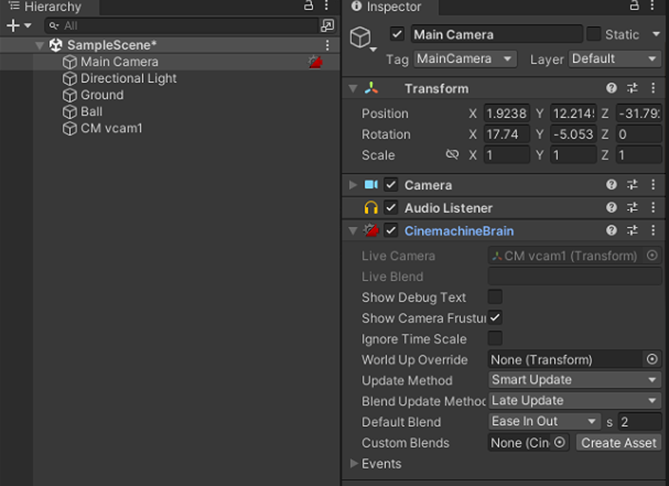Open SampleScene row options menu
Image resolution: width=669 pixels, height=486 pixels.
click(327, 45)
